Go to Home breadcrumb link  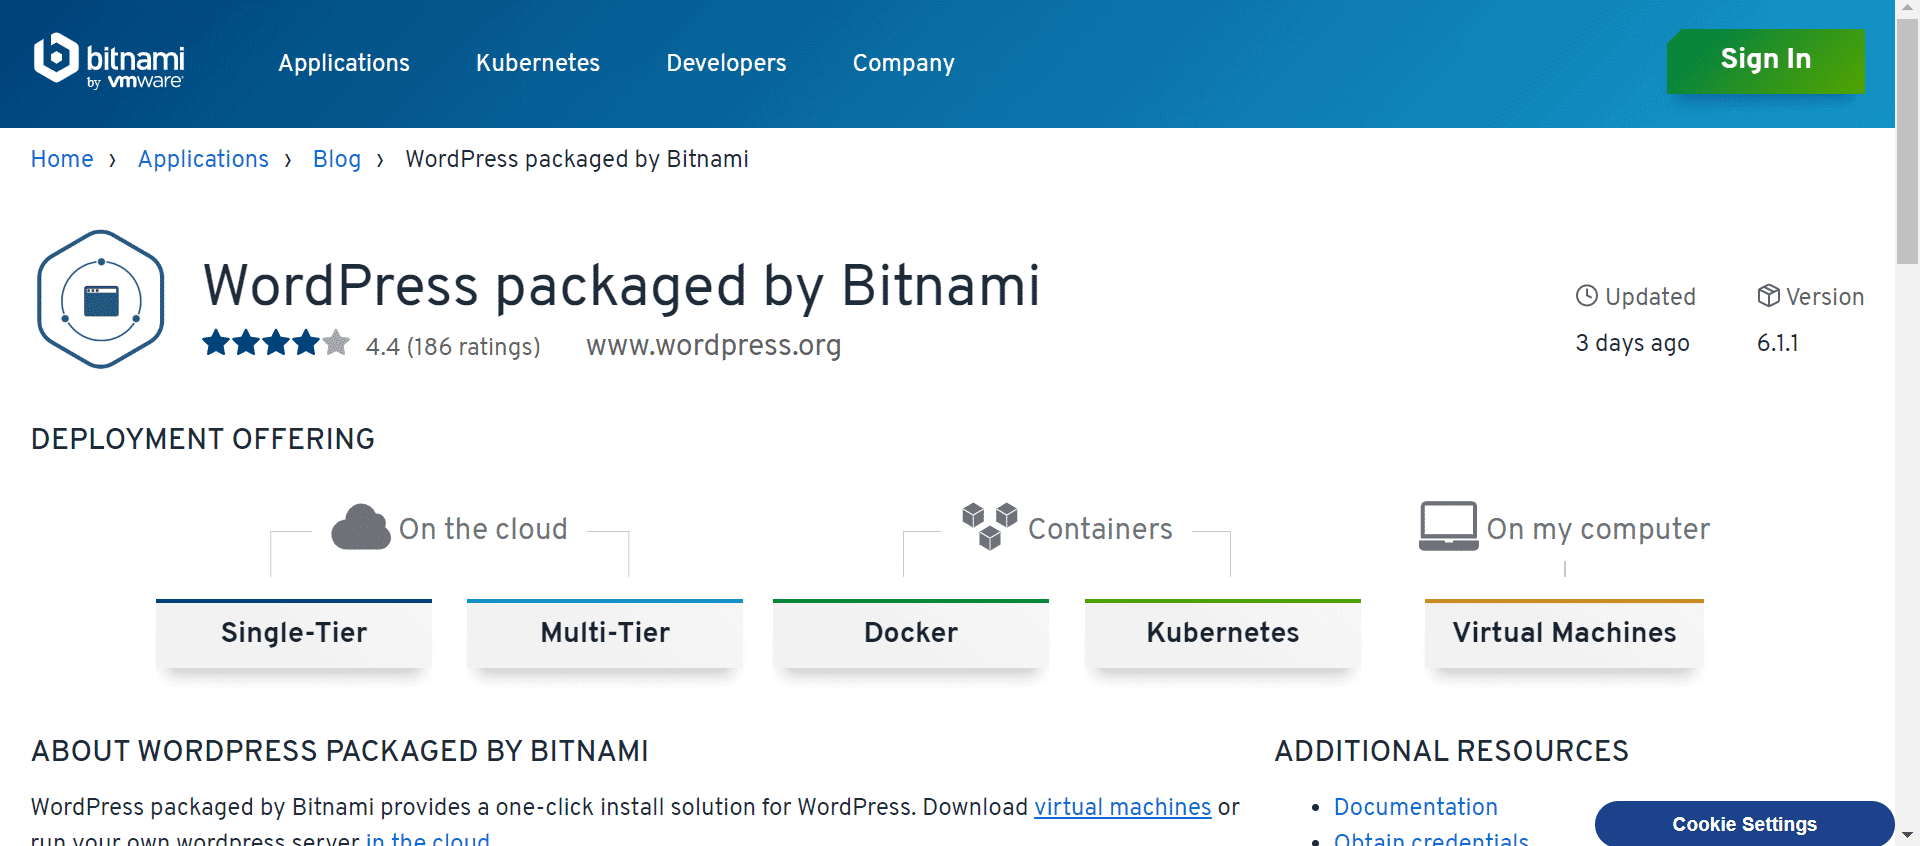pyautogui.click(x=62, y=159)
